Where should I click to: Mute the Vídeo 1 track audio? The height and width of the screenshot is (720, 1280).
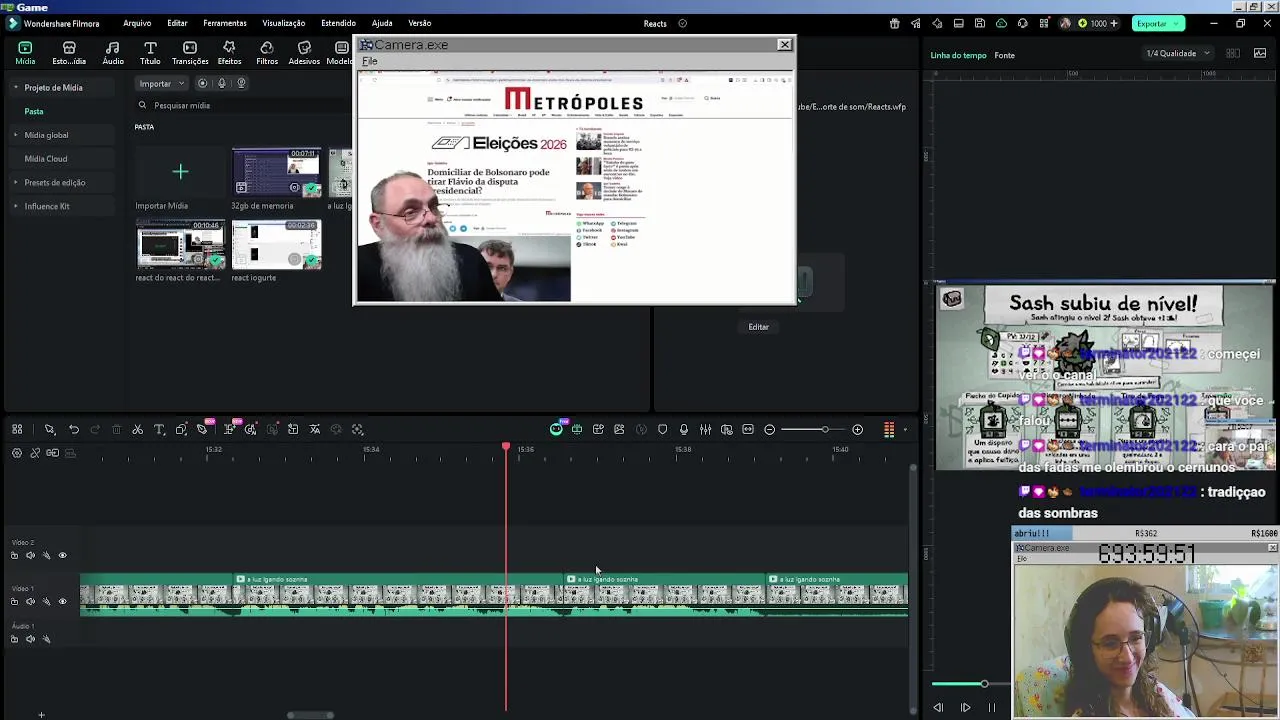point(30,601)
